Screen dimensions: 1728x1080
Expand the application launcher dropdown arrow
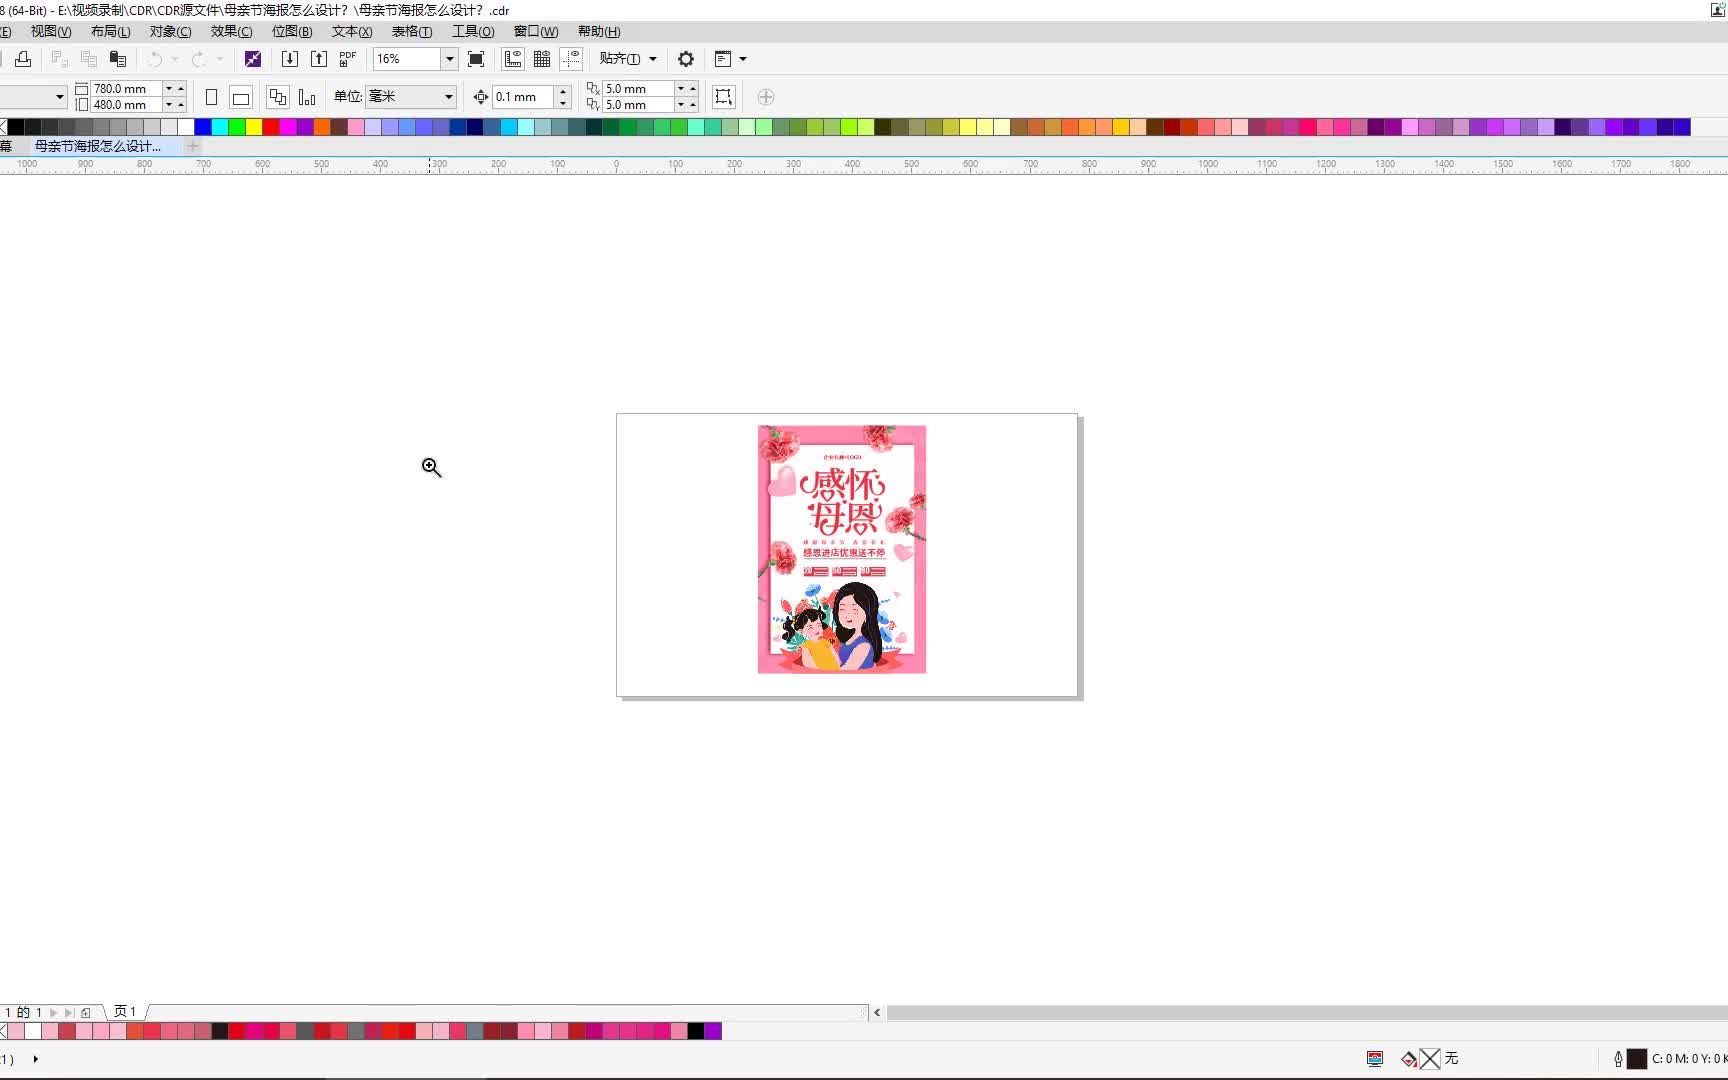[x=743, y=59]
